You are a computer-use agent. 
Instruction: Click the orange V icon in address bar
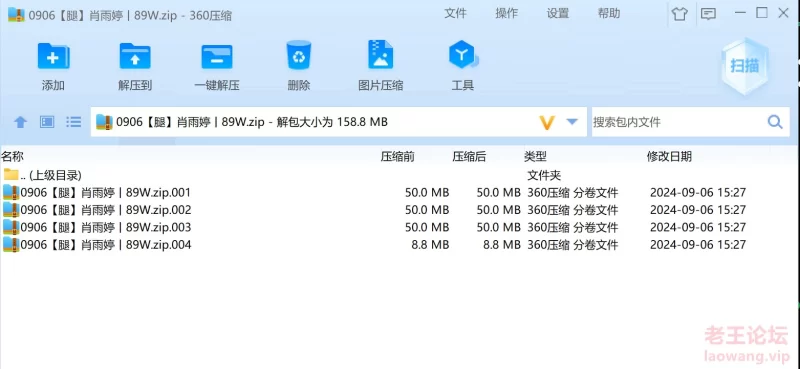click(547, 122)
